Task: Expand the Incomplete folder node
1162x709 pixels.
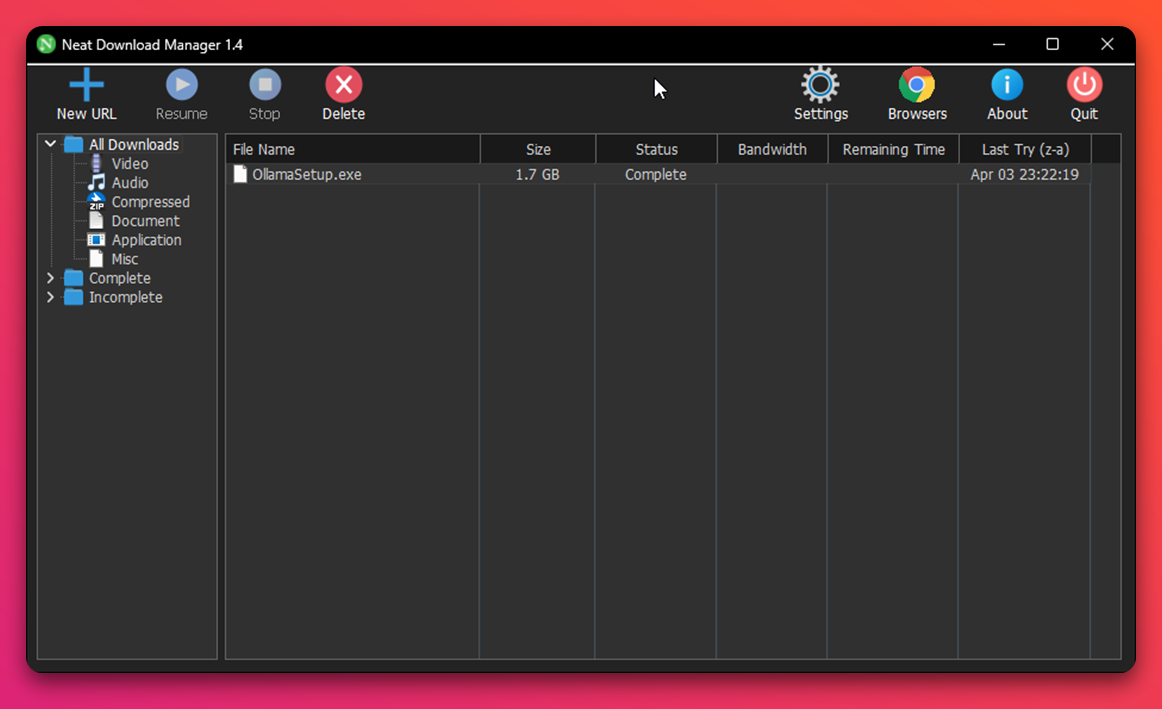Action: click(x=50, y=297)
